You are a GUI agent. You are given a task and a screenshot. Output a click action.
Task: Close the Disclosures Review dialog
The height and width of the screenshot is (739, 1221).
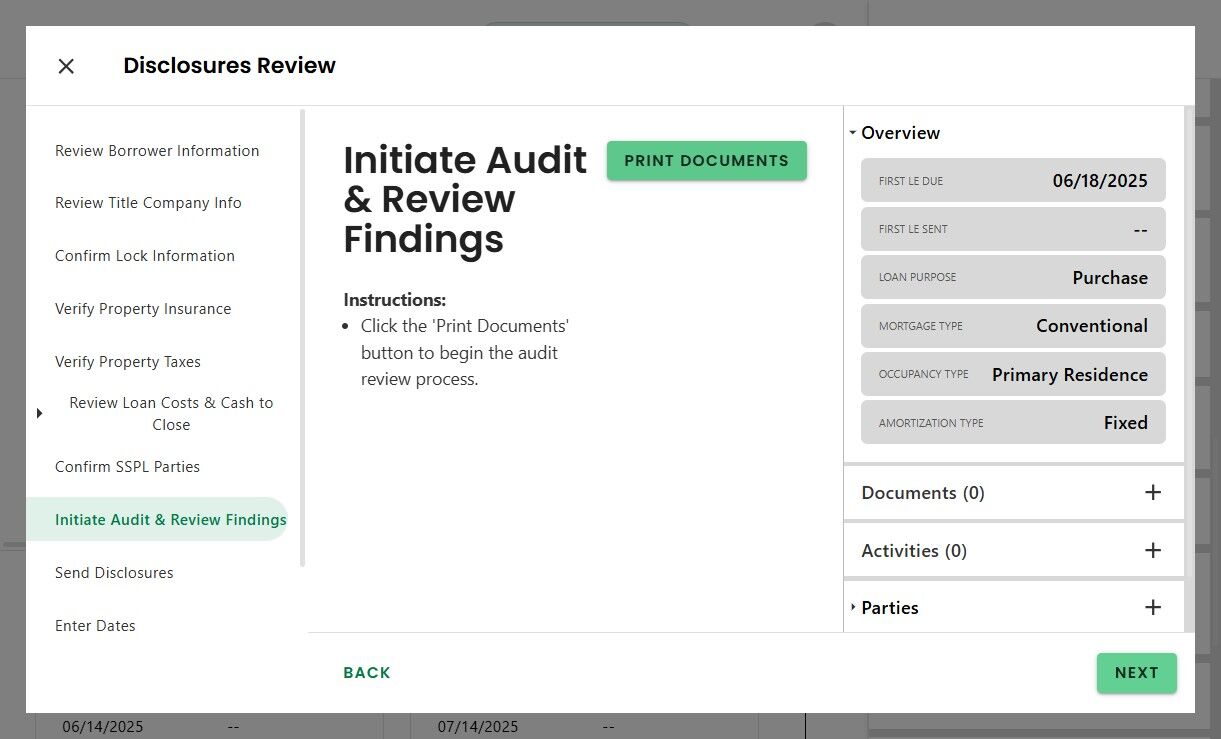(x=66, y=66)
